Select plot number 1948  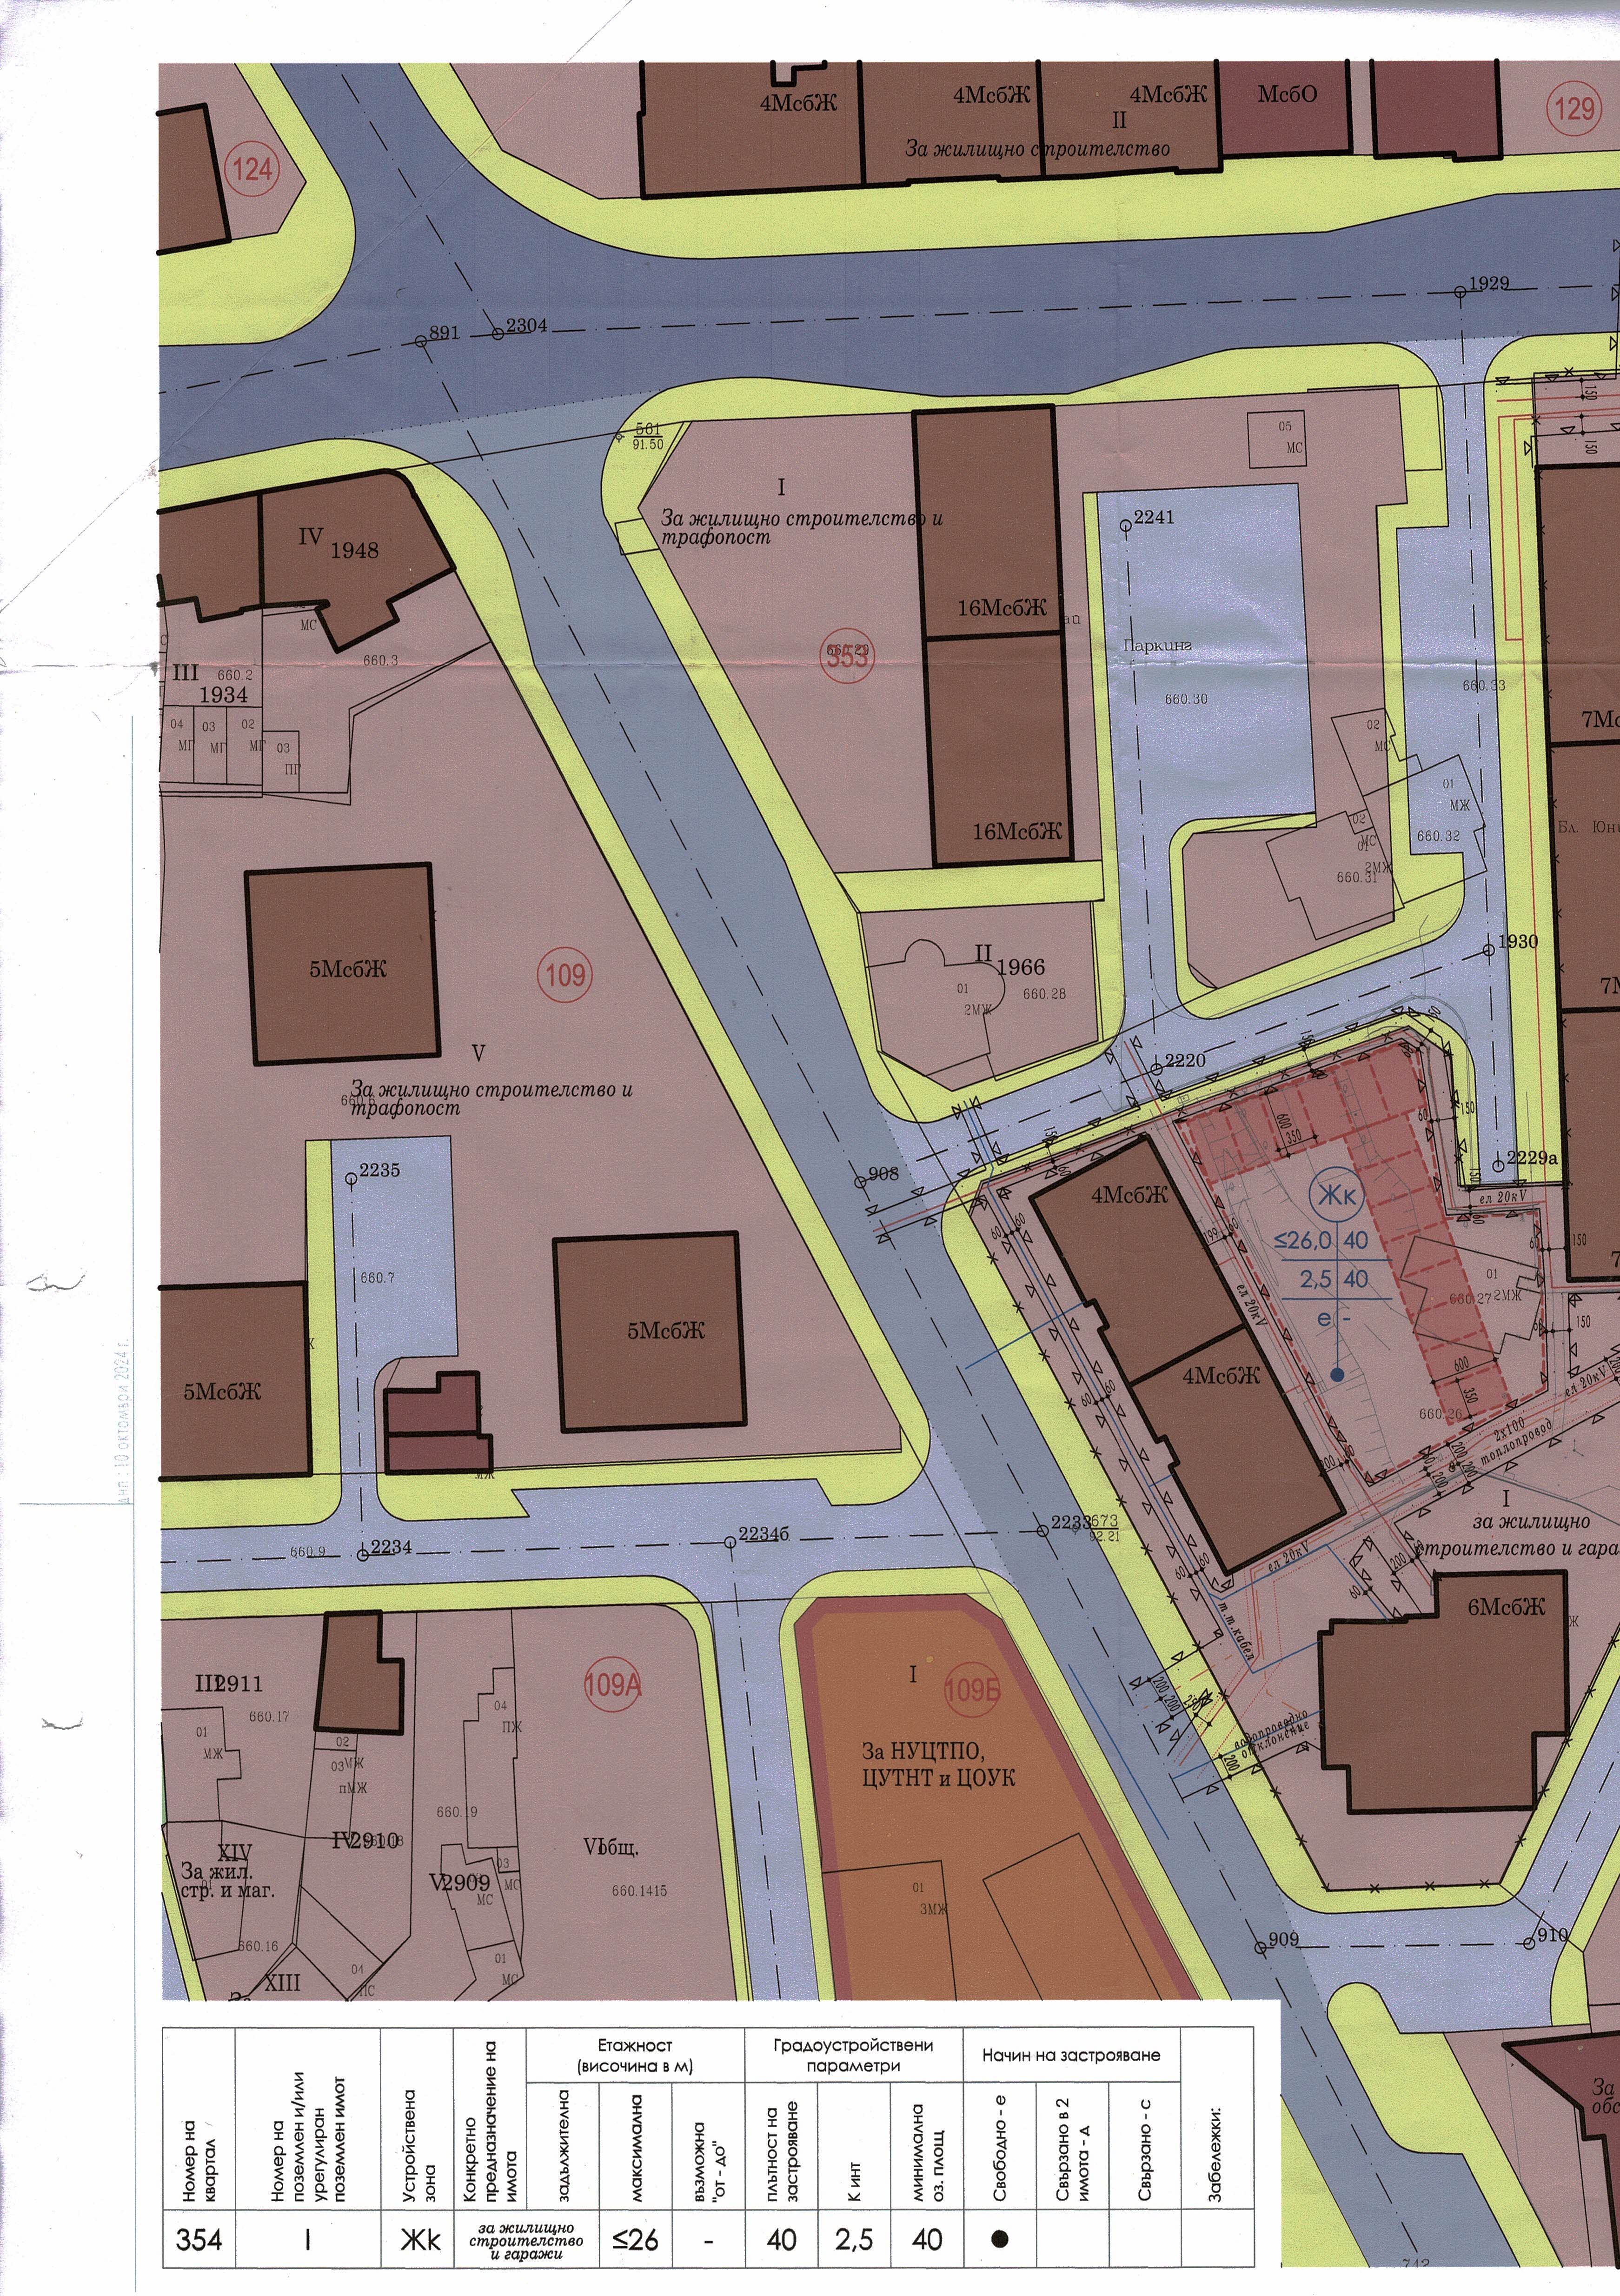[354, 550]
